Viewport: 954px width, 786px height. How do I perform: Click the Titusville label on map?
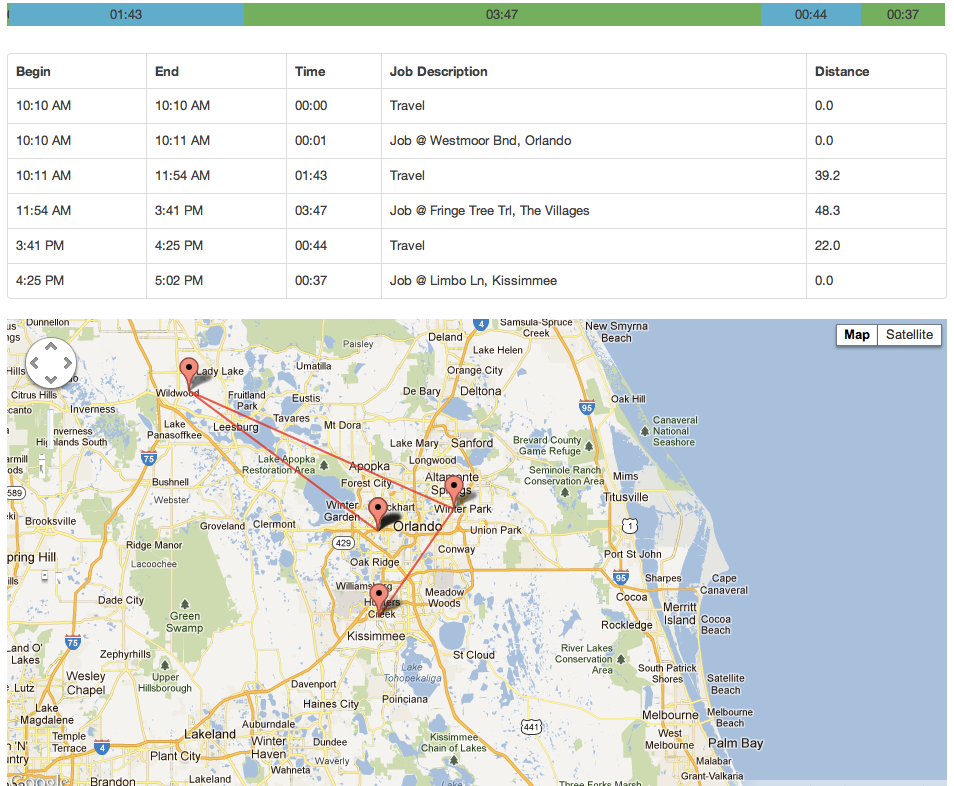(x=626, y=497)
